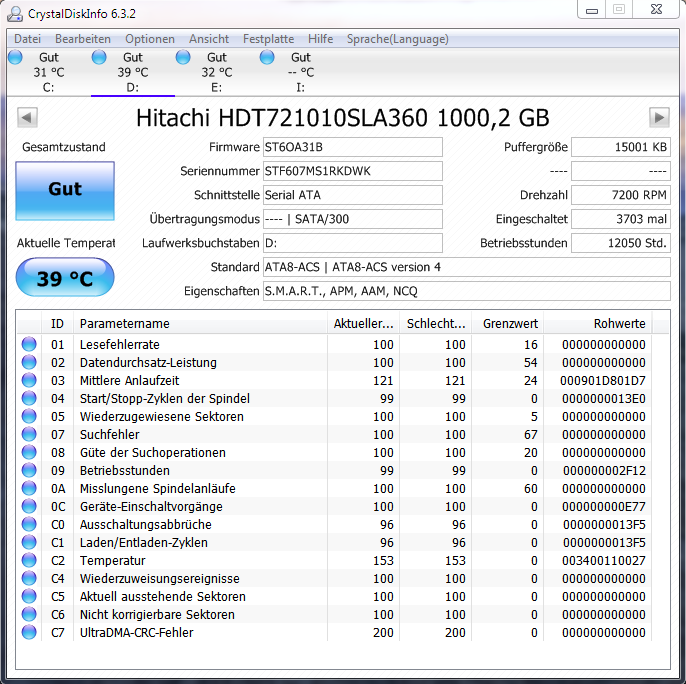The width and height of the screenshot is (686, 684).
Task: Select the UltraDMA-CRC-Fehler parameter name
Action: 136,632
